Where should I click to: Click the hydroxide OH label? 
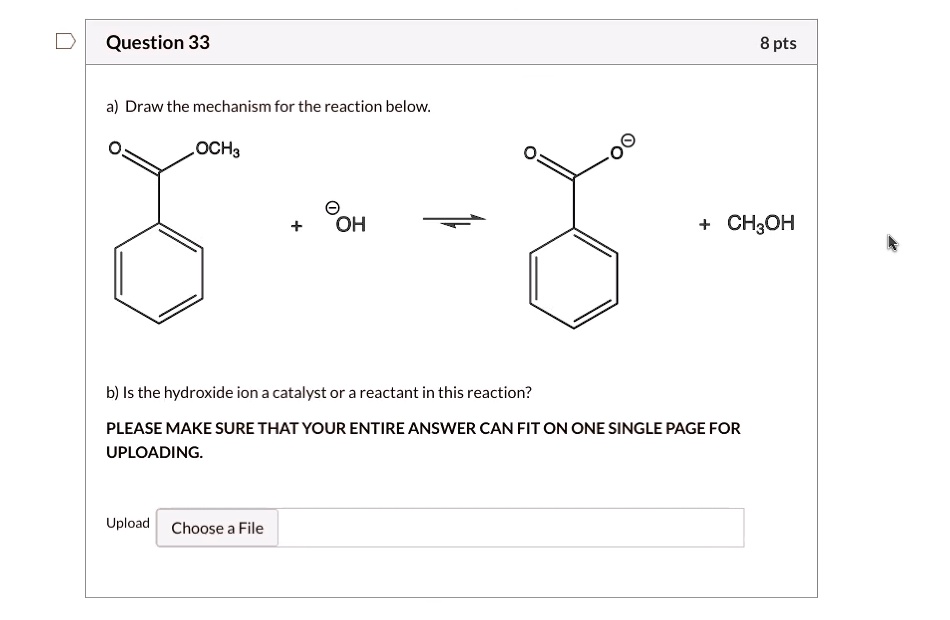(x=351, y=224)
